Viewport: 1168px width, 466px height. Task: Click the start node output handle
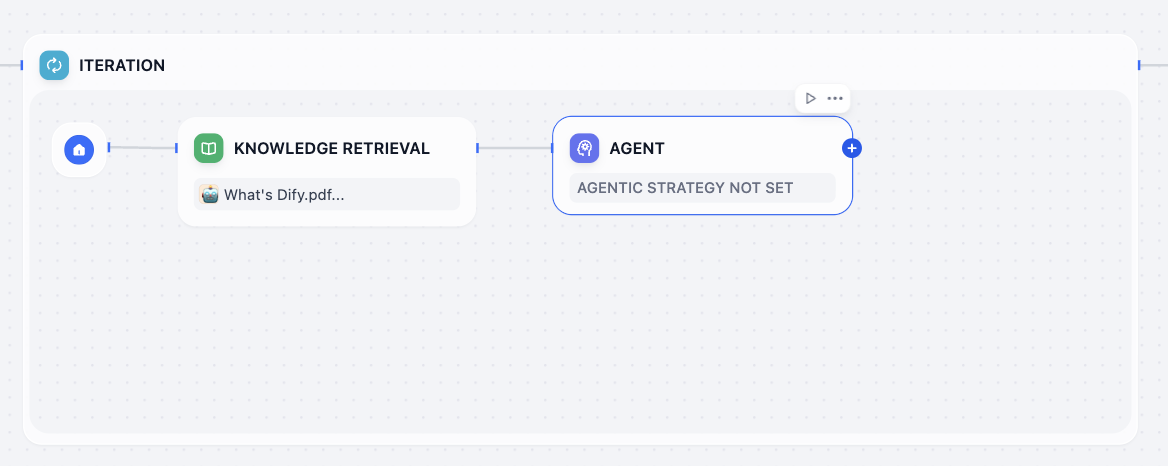tap(108, 148)
